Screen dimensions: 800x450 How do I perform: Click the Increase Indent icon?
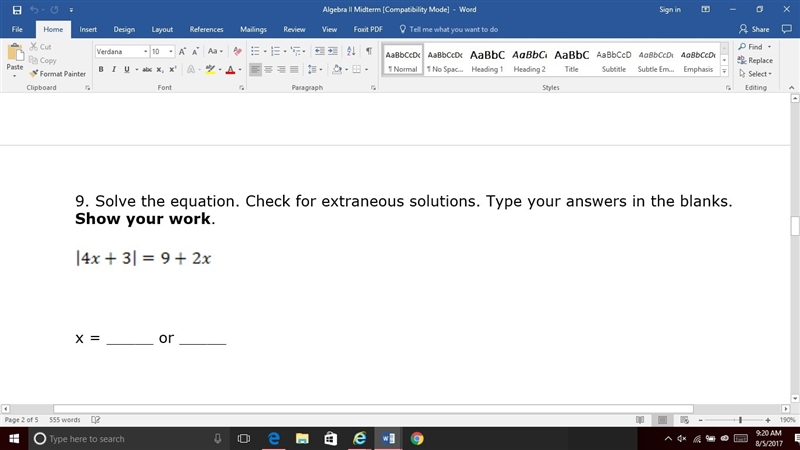333,51
